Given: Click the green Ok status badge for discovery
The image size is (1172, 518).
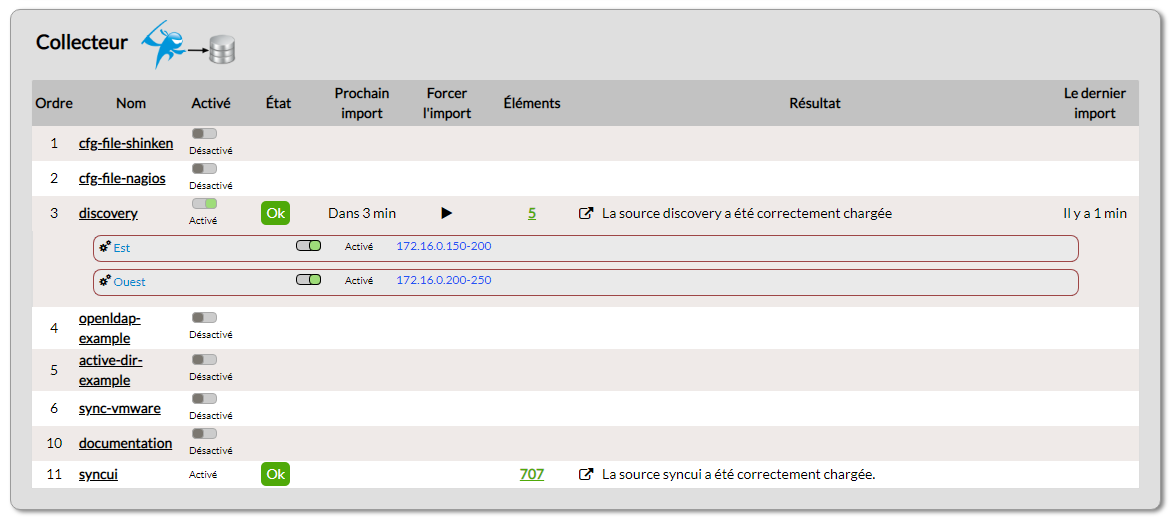Looking at the screenshot, I should [275, 213].
